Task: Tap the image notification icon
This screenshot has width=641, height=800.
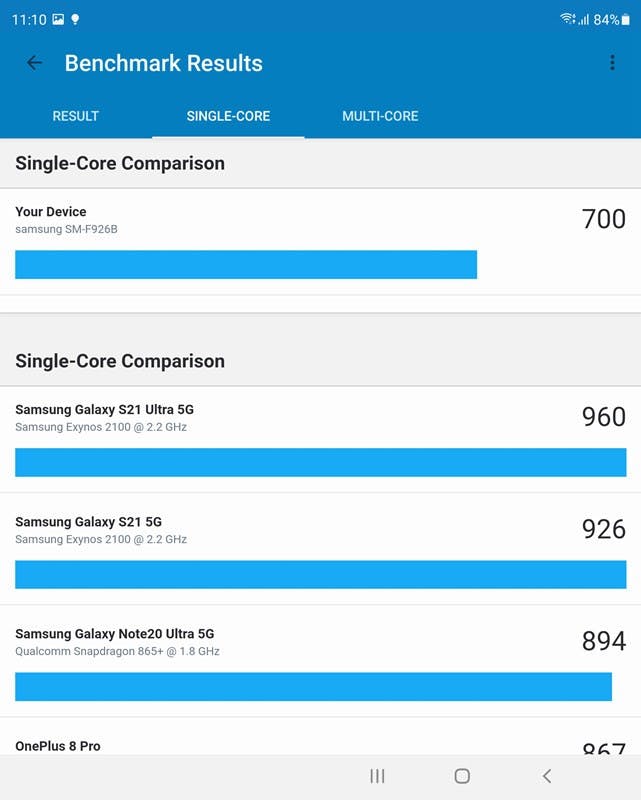Action: (x=58, y=19)
